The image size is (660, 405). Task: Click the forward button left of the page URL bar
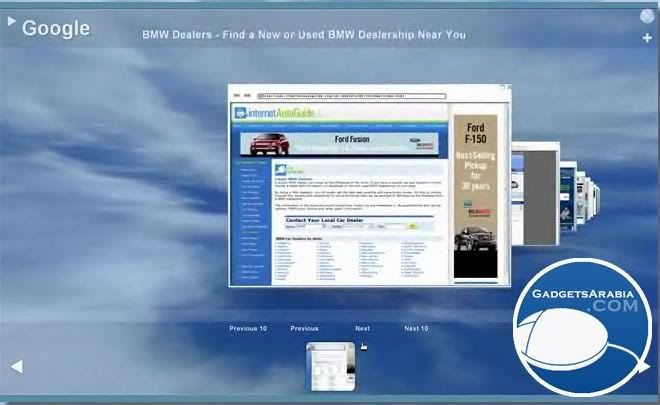point(248,96)
